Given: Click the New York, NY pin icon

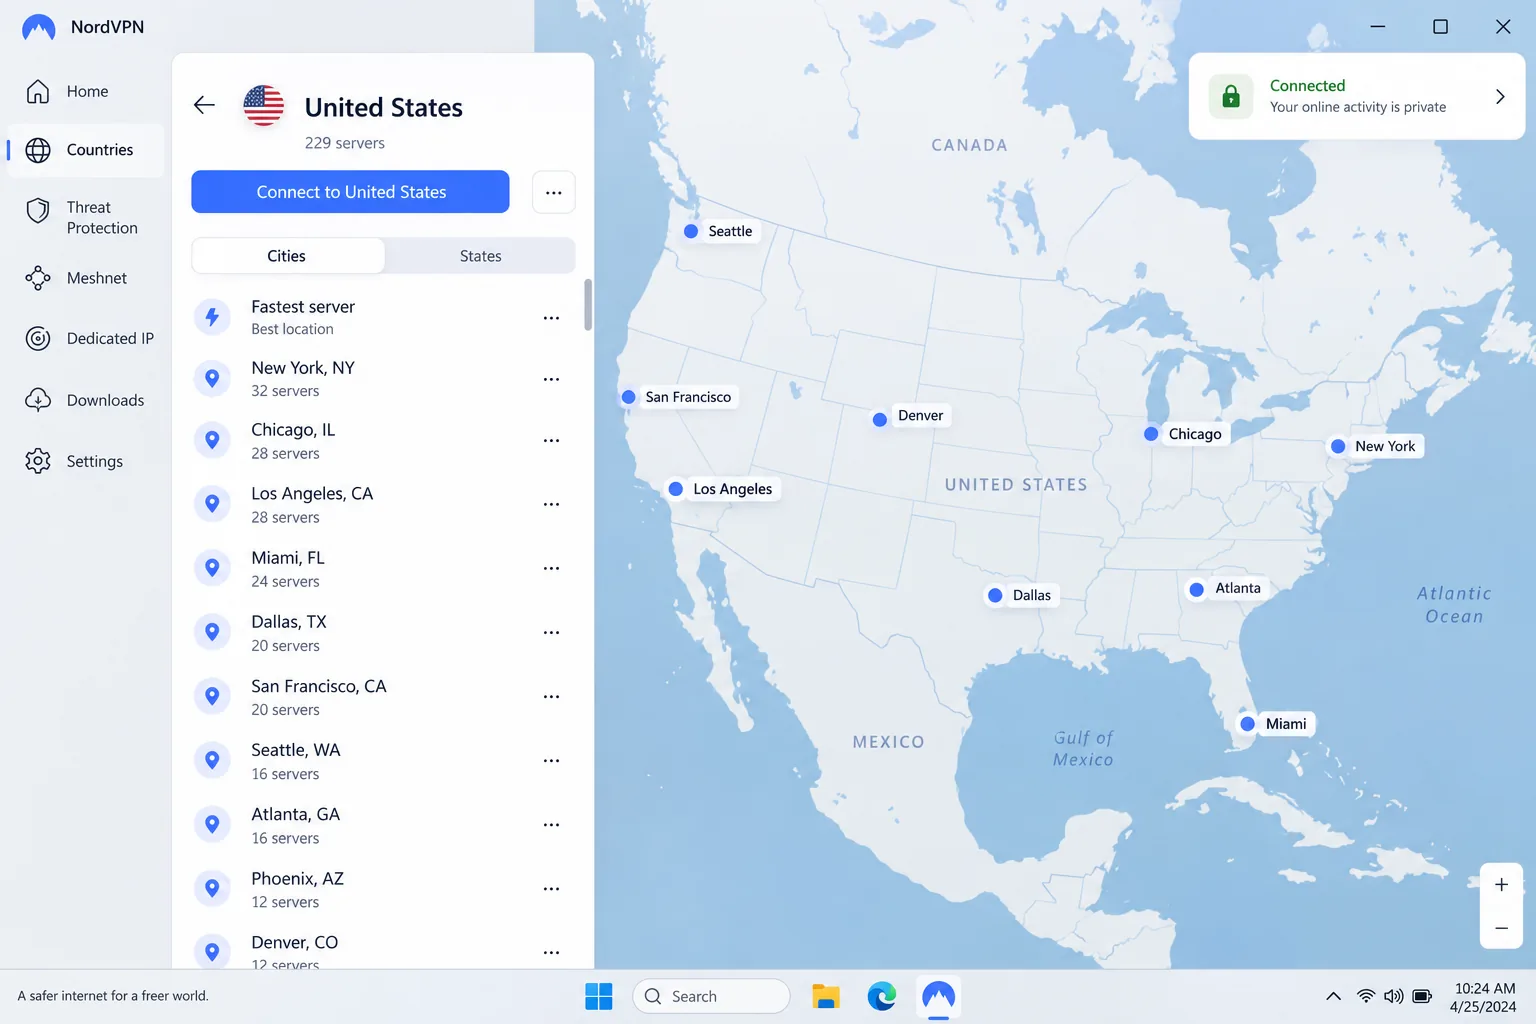Looking at the screenshot, I should [x=212, y=378].
